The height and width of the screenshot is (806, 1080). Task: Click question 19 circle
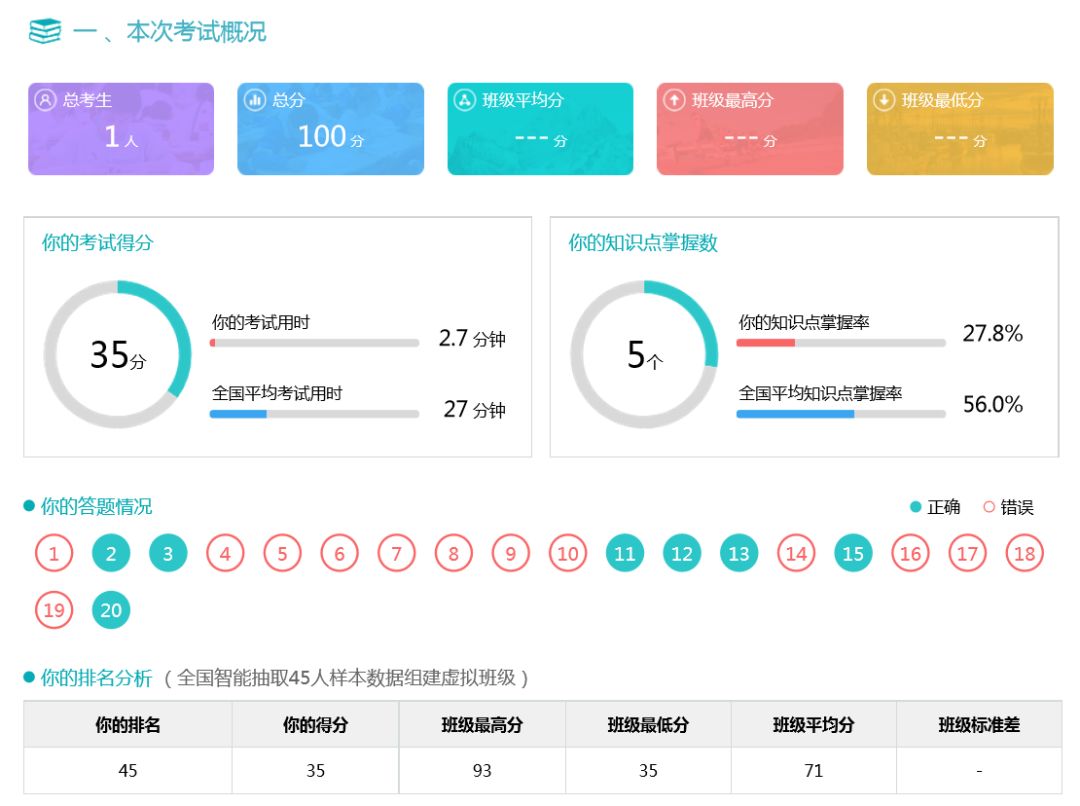pyautogui.click(x=54, y=610)
